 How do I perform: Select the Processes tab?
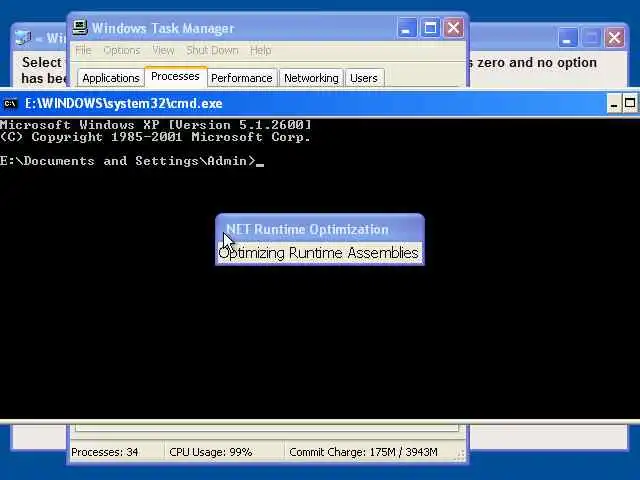[176, 76]
